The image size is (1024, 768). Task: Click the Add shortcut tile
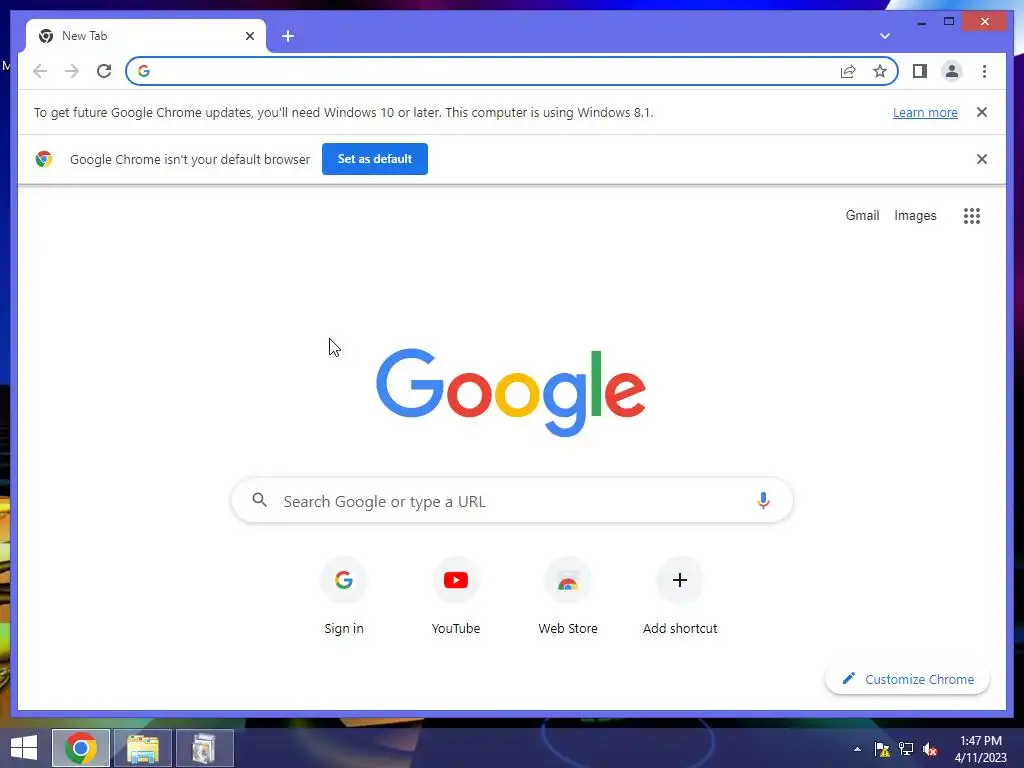[x=680, y=596]
